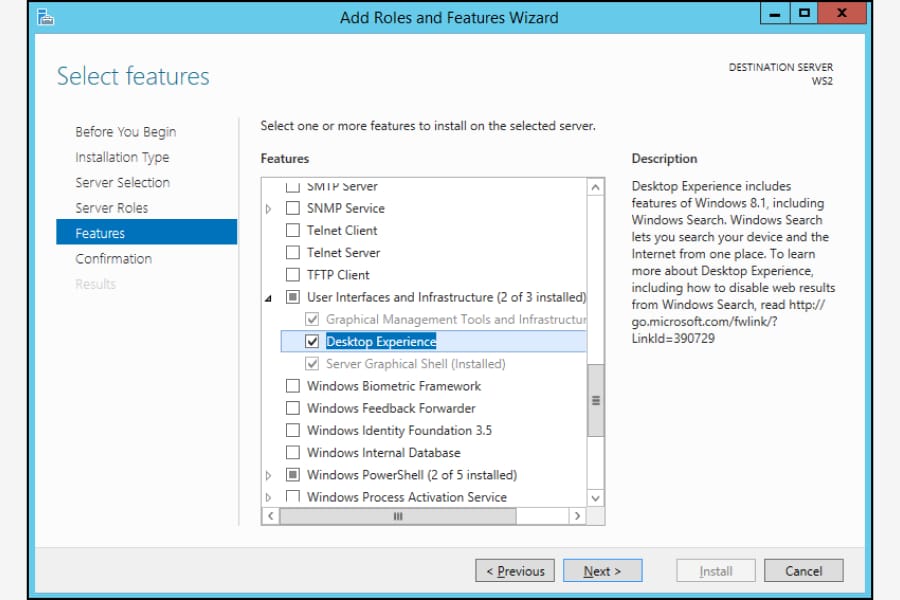Open the Server Roles step

[111, 208]
